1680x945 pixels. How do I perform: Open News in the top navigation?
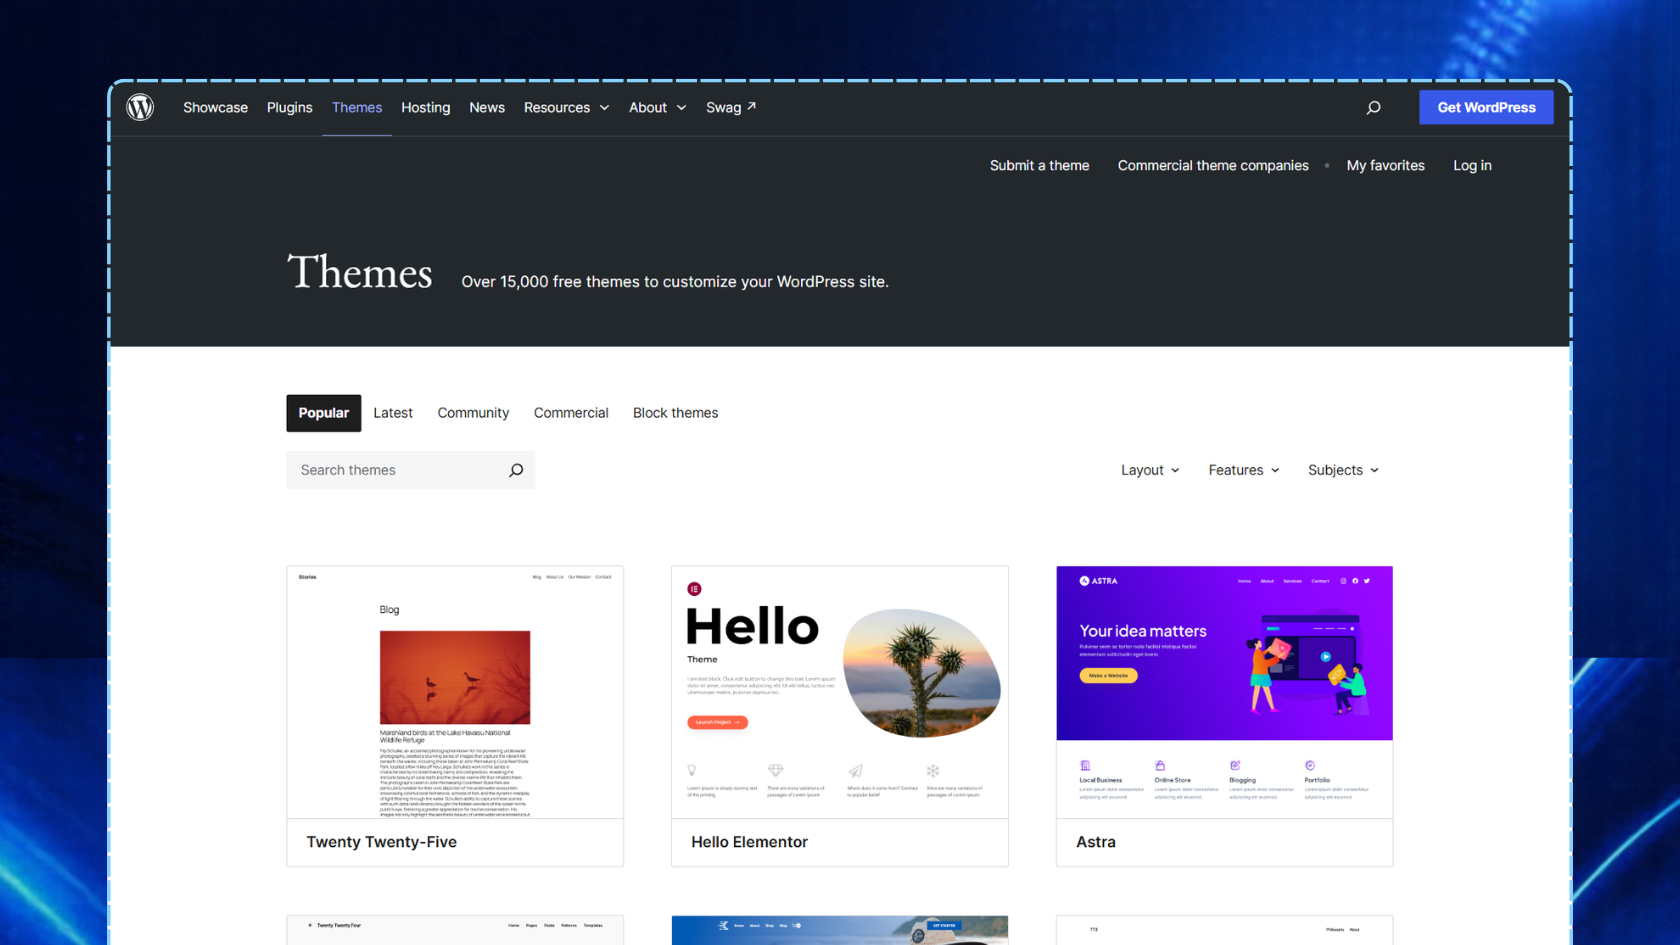pos(487,107)
